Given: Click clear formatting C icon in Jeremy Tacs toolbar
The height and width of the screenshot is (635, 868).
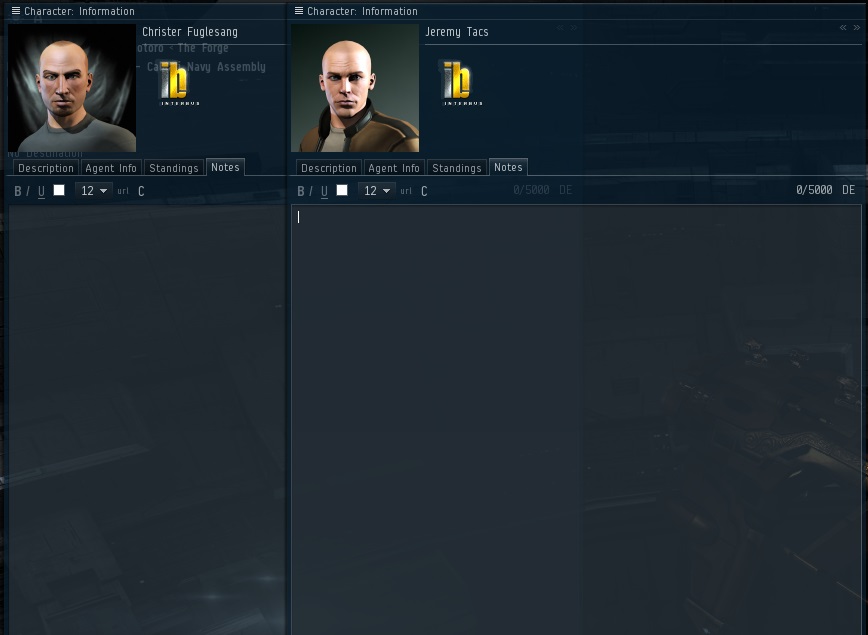Looking at the screenshot, I should click(424, 191).
